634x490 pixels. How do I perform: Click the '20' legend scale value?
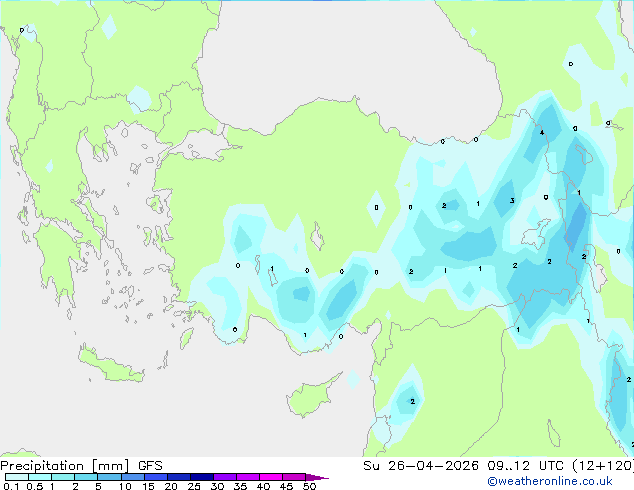(x=171, y=486)
